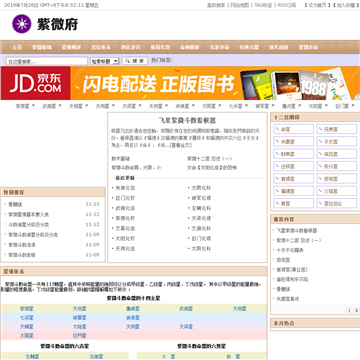Focus the site search input field
The width and height of the screenshot is (360, 360).
47,61
